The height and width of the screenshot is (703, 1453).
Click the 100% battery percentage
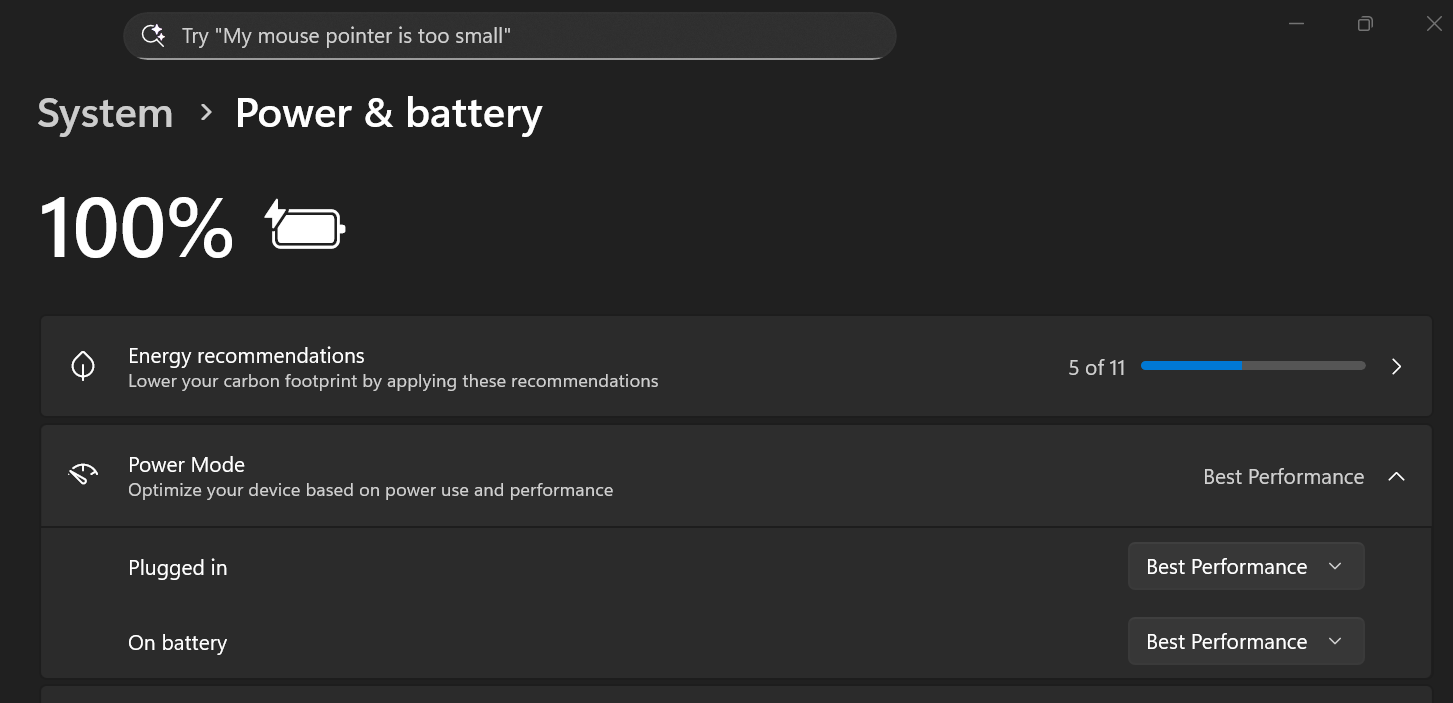pyautogui.click(x=136, y=228)
